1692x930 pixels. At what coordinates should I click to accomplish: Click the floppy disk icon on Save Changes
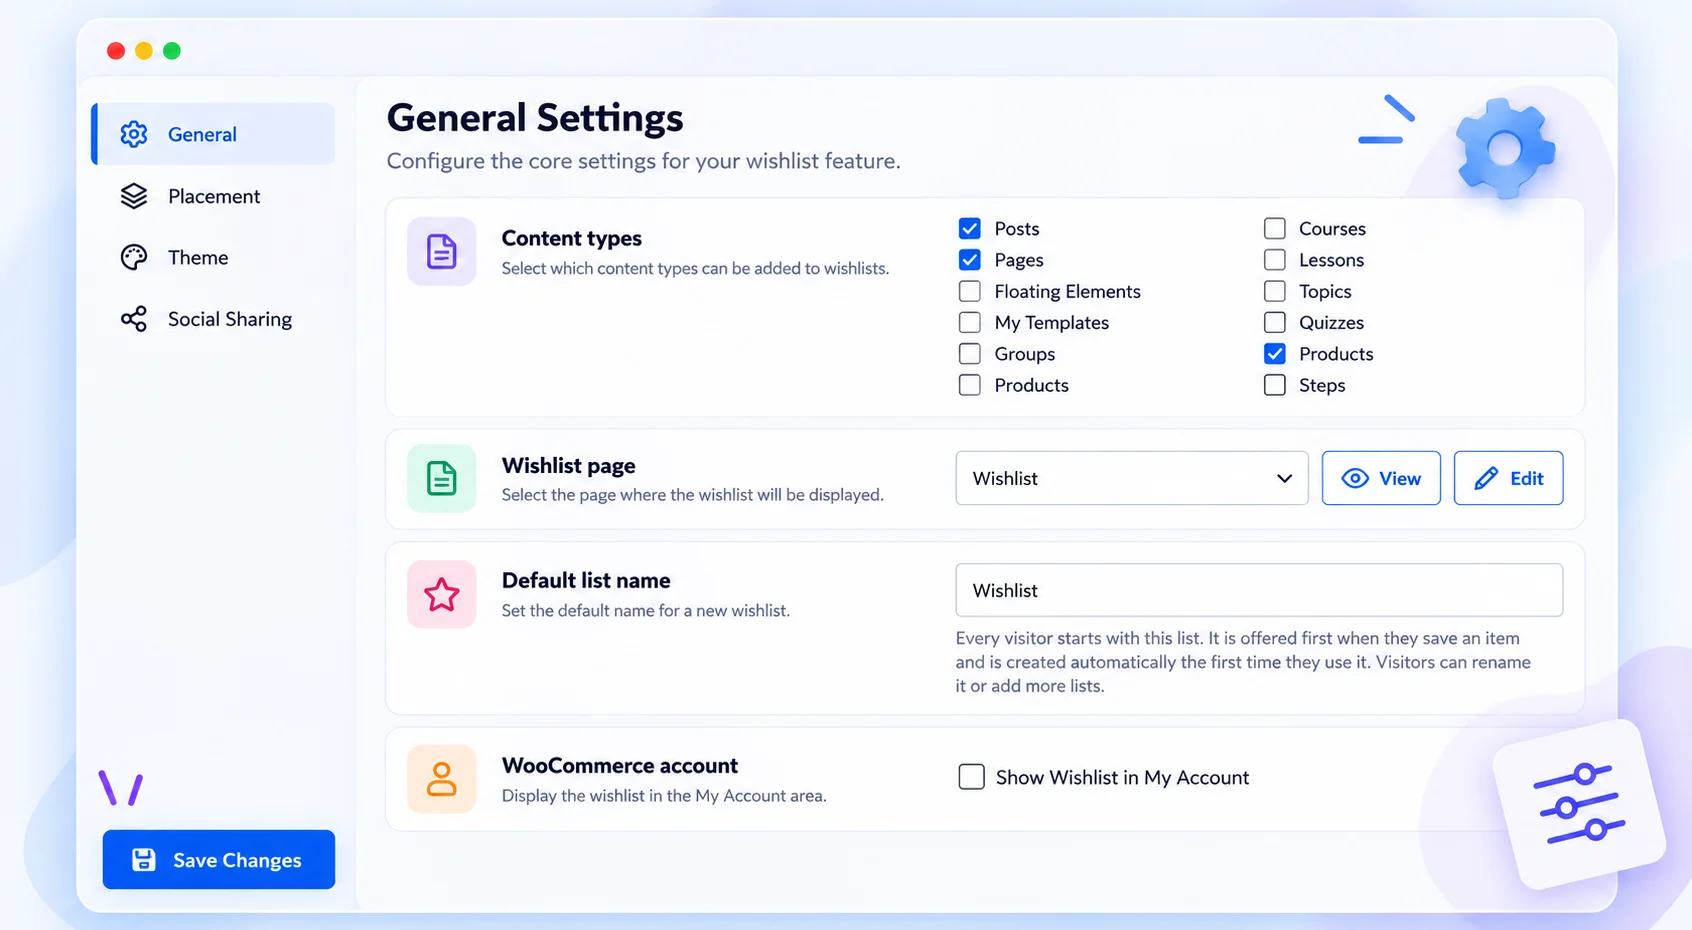point(144,860)
